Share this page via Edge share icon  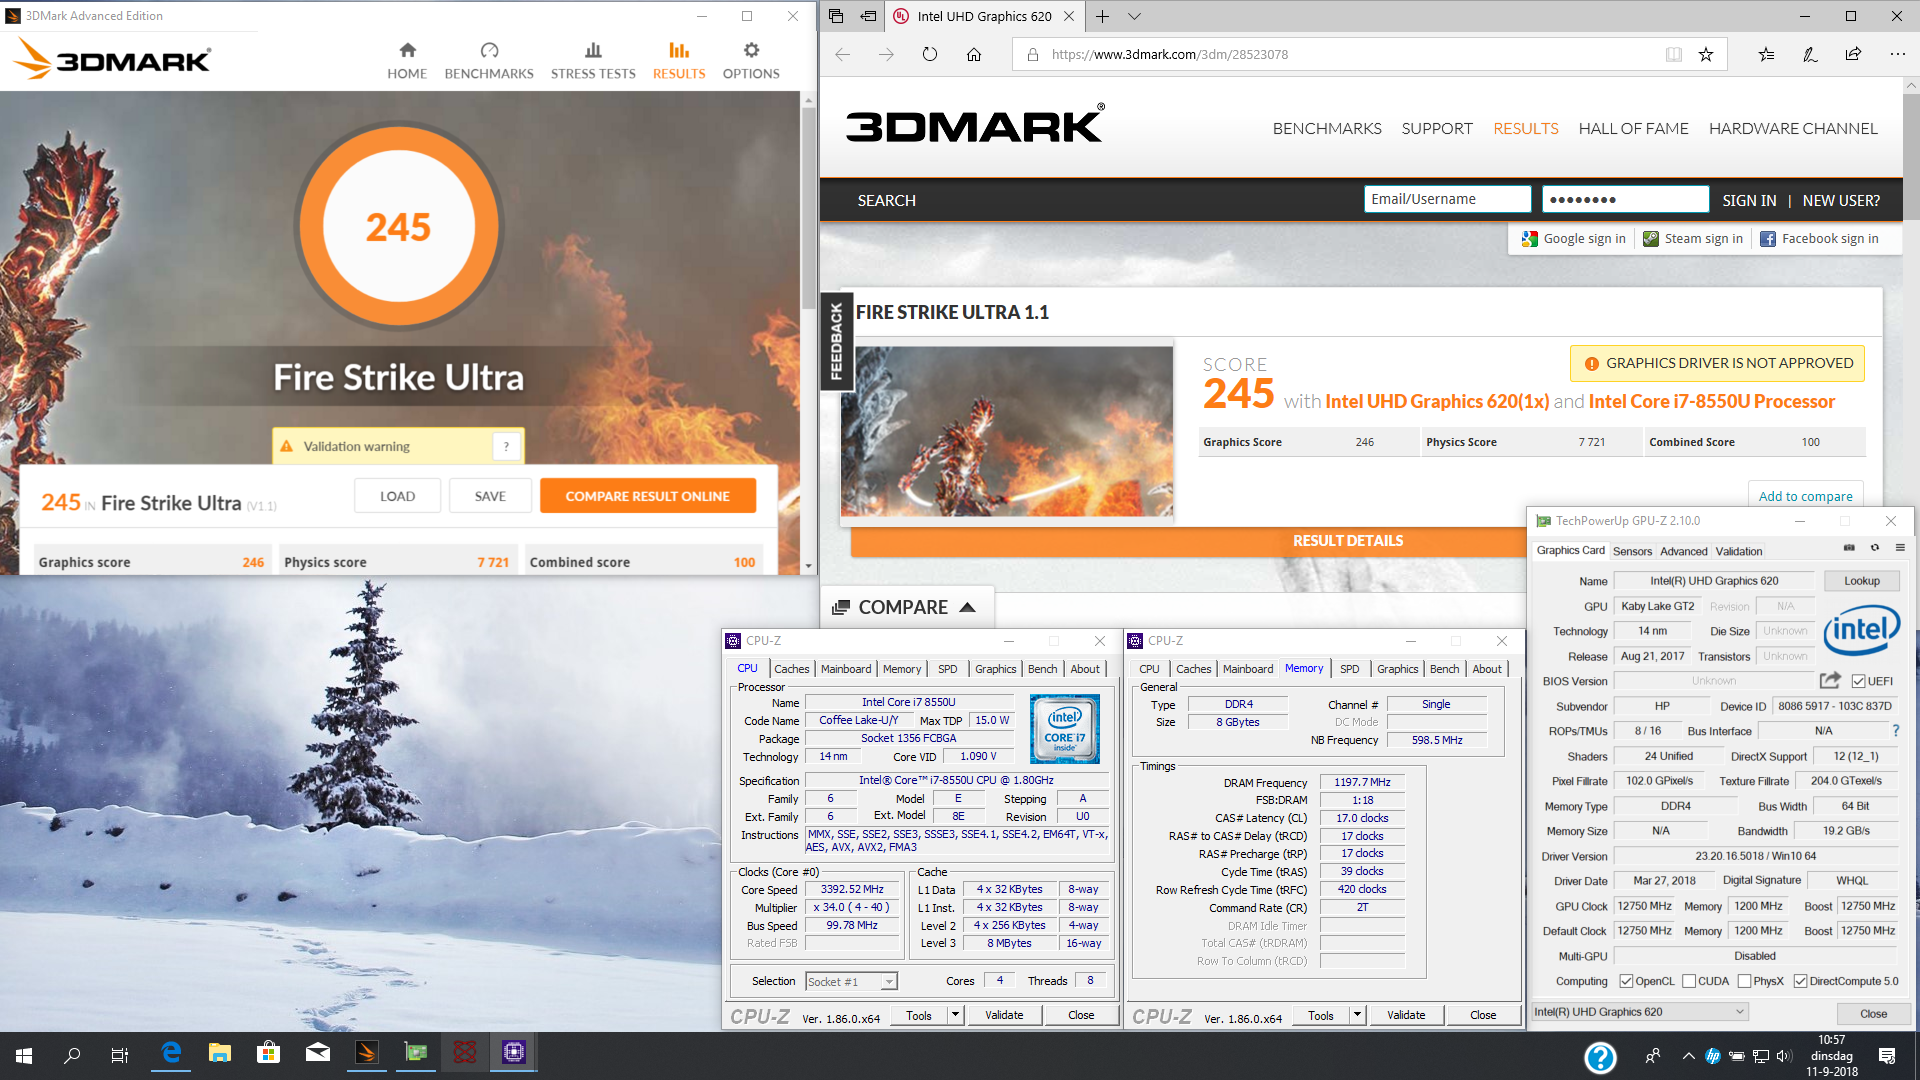tap(1853, 54)
